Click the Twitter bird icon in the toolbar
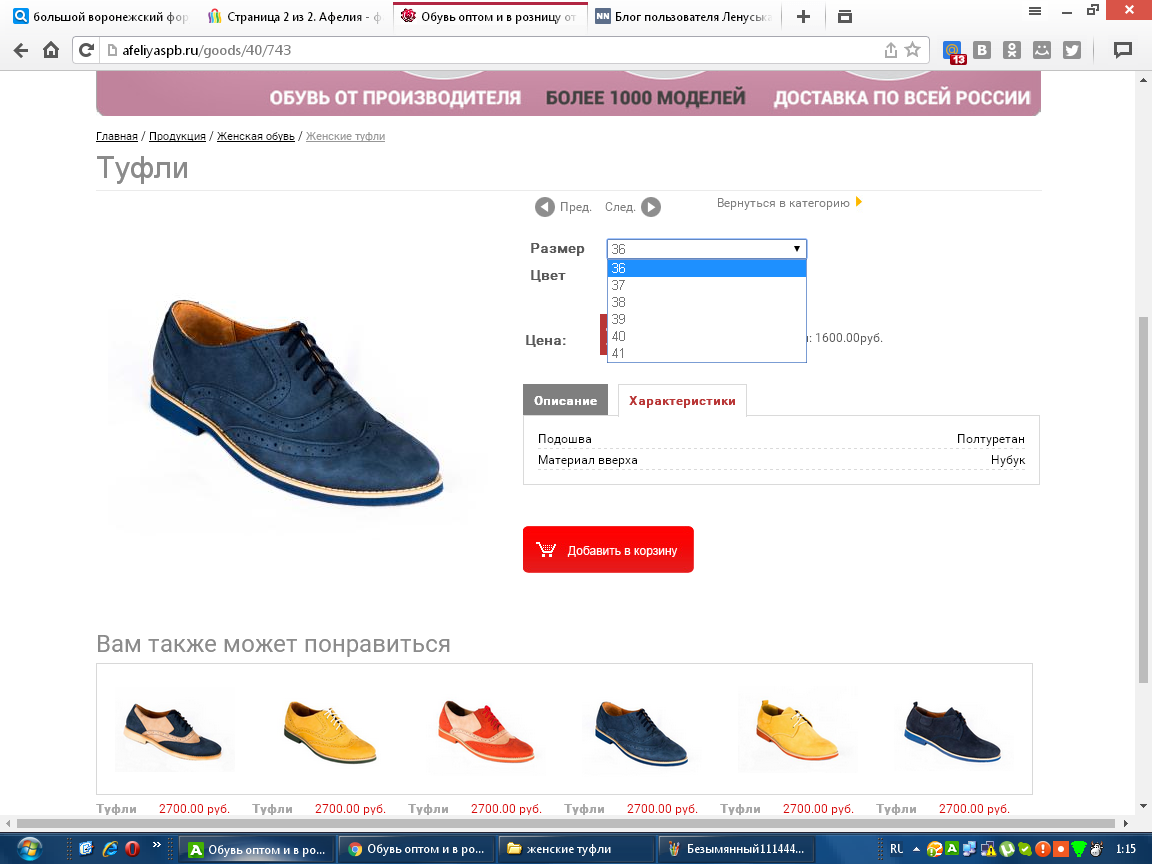Screen dimensions: 1152x864 click(1072, 50)
